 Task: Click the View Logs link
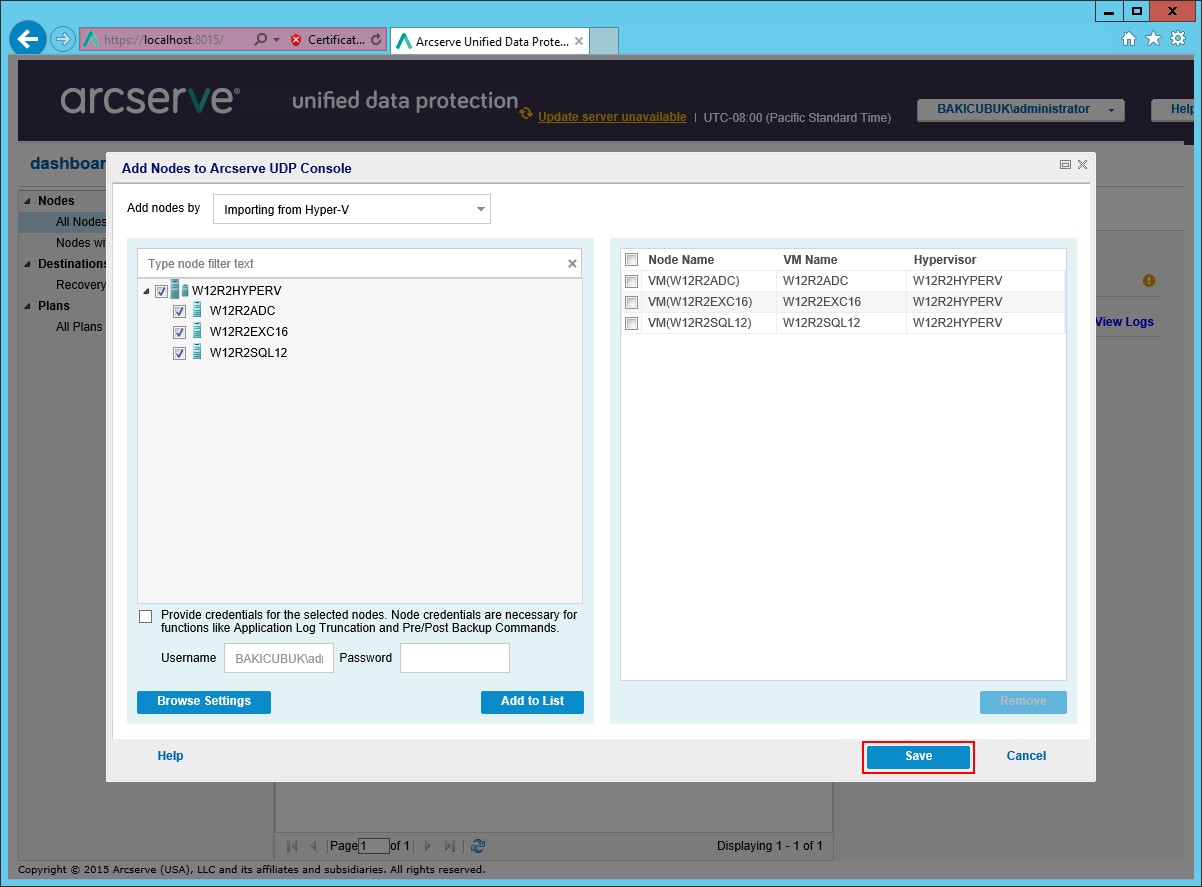(x=1125, y=322)
